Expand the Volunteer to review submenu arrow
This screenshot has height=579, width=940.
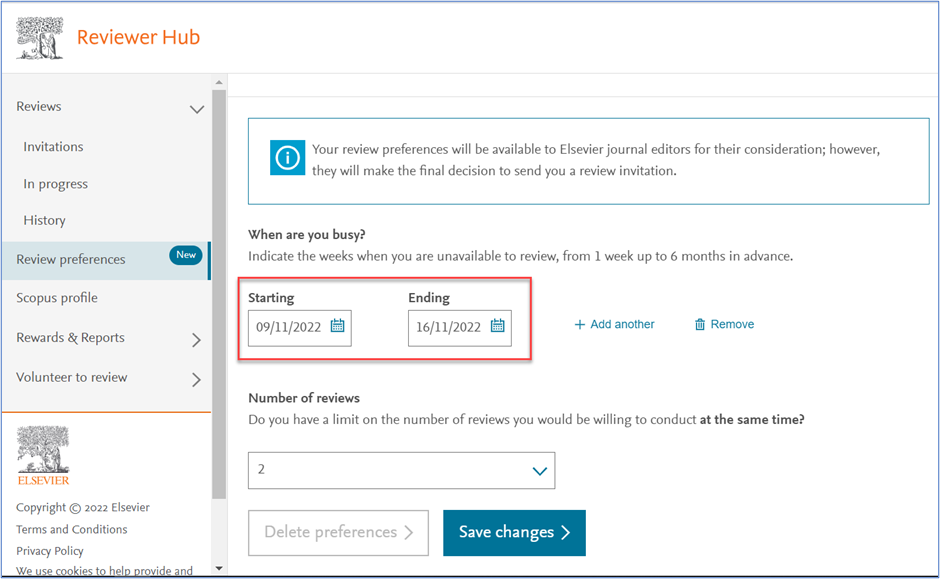(196, 379)
